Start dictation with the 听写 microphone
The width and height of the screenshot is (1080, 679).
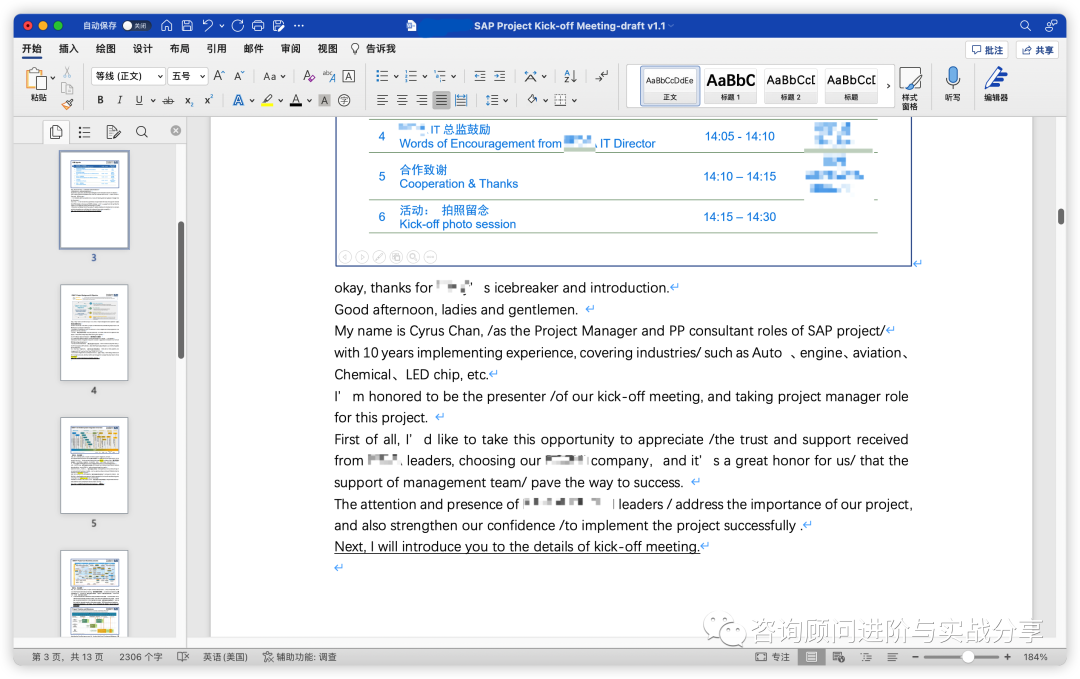tap(953, 84)
